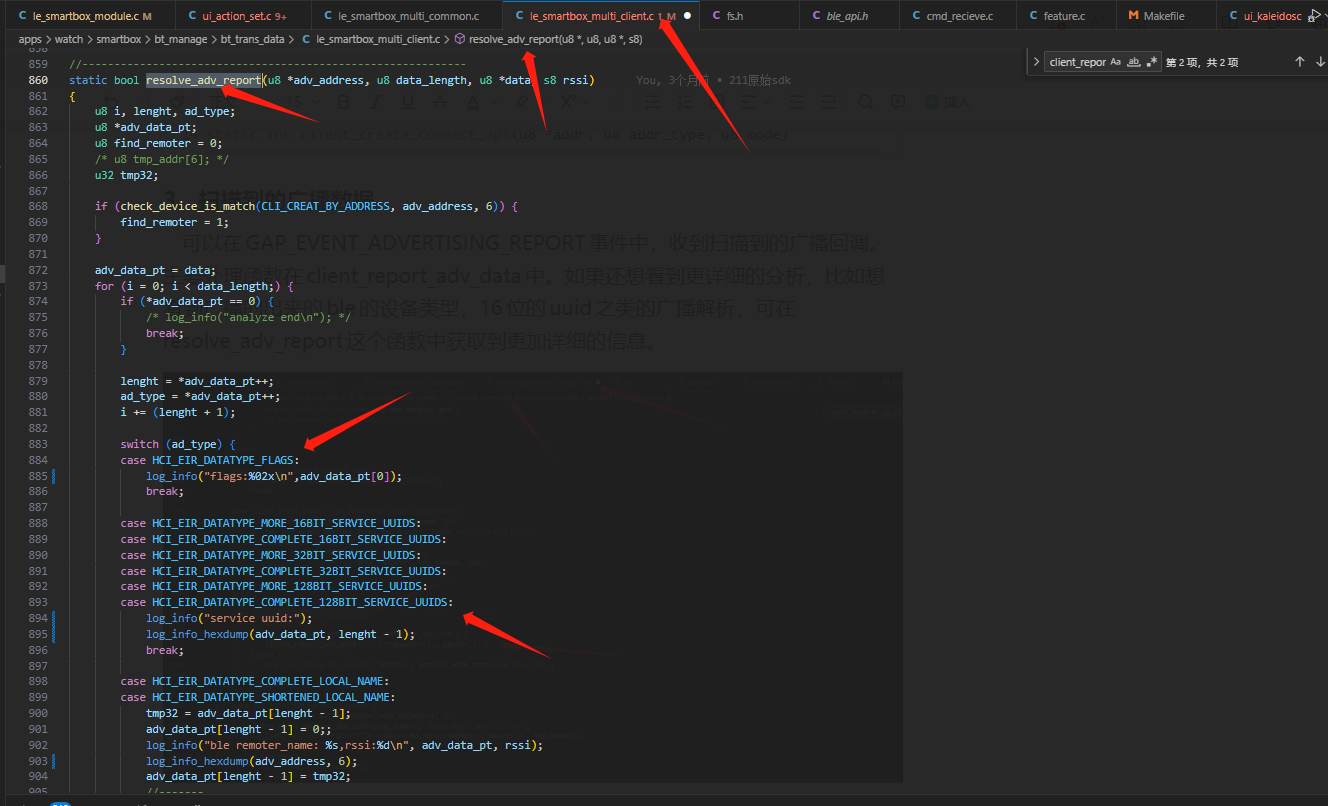Go to previous match arrow in find

click(x=1300, y=62)
